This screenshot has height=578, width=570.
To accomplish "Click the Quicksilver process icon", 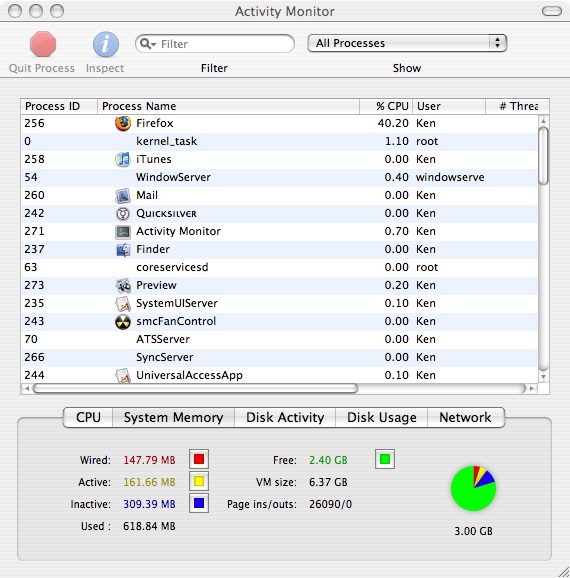I will 123,213.
